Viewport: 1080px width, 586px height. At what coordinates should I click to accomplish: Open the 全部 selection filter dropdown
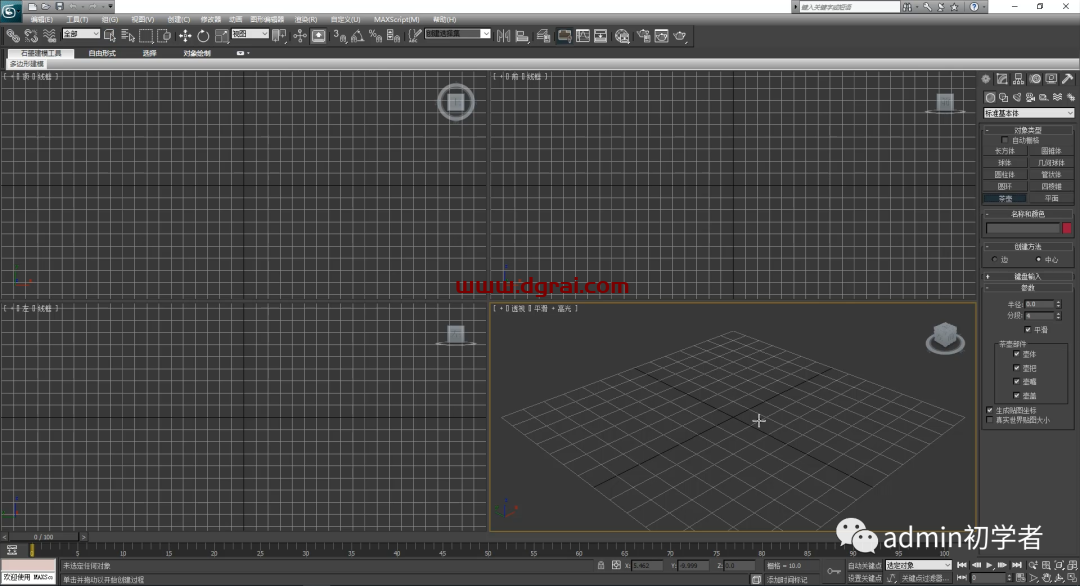[x=81, y=34]
